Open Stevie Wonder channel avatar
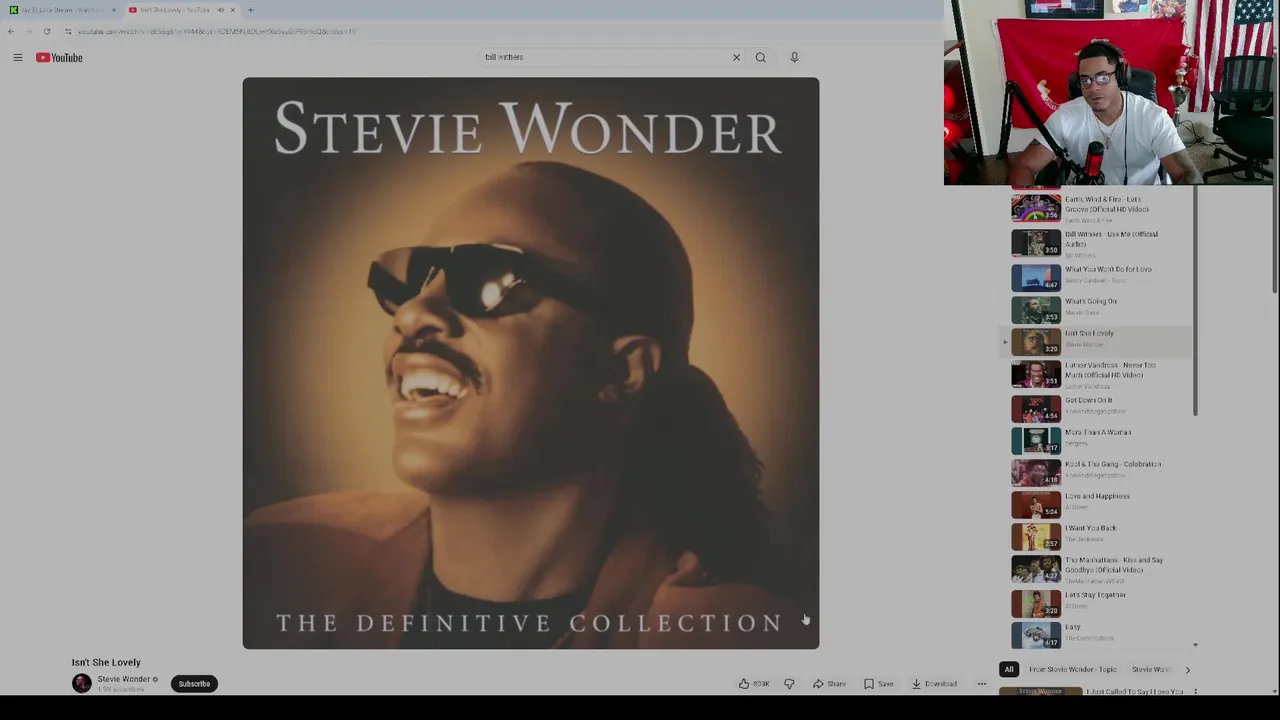 coord(82,683)
